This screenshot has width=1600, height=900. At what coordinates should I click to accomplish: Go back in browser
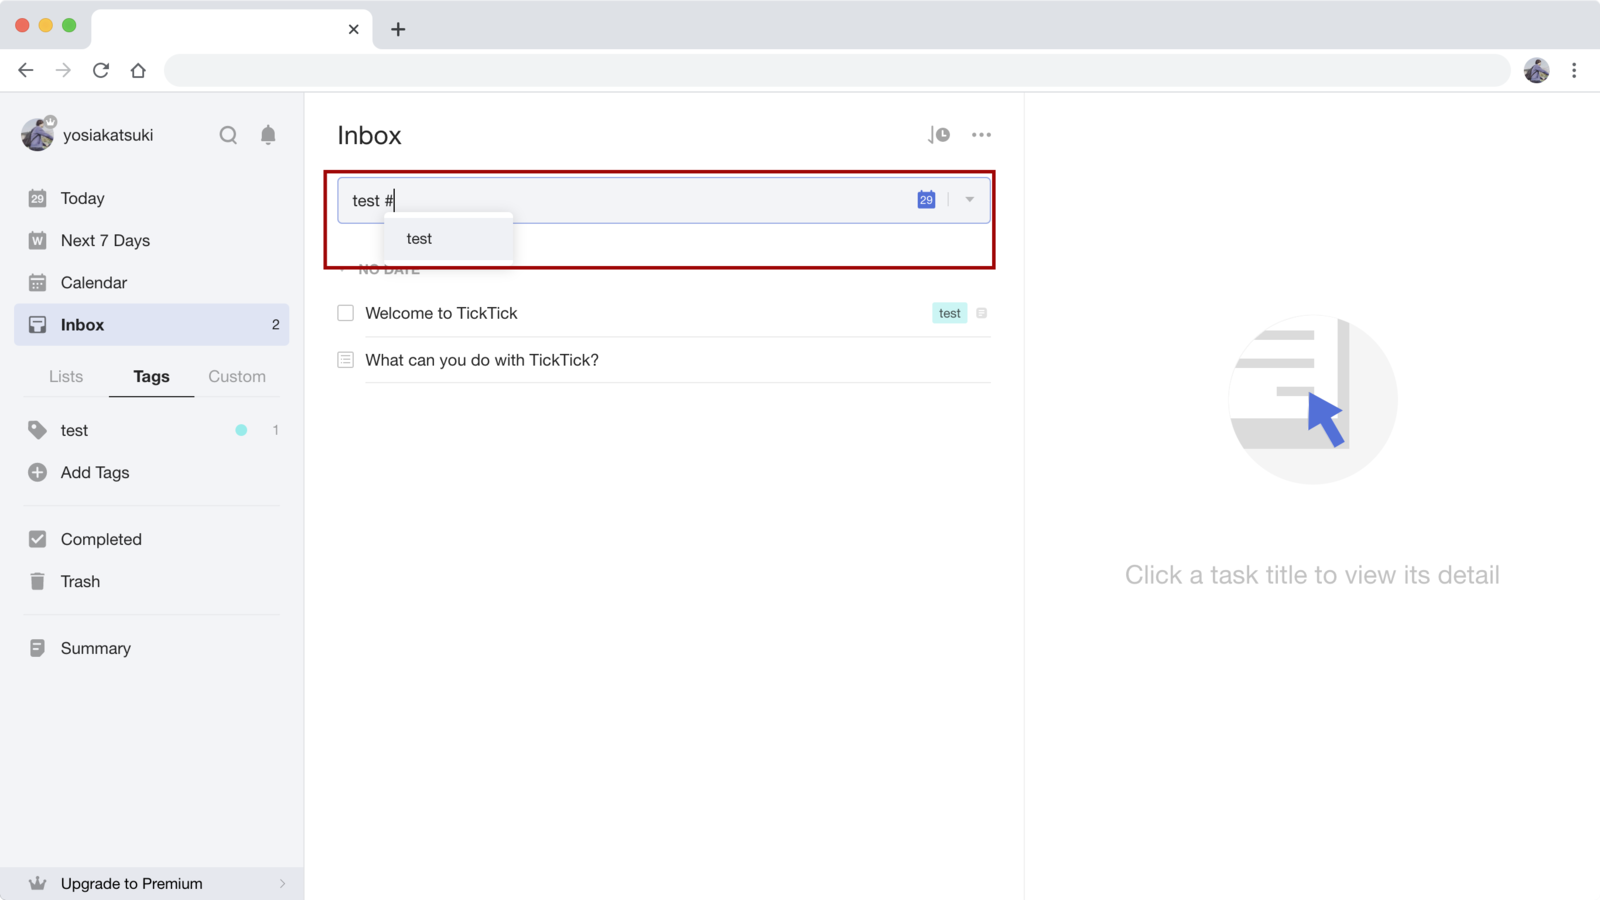(26, 70)
